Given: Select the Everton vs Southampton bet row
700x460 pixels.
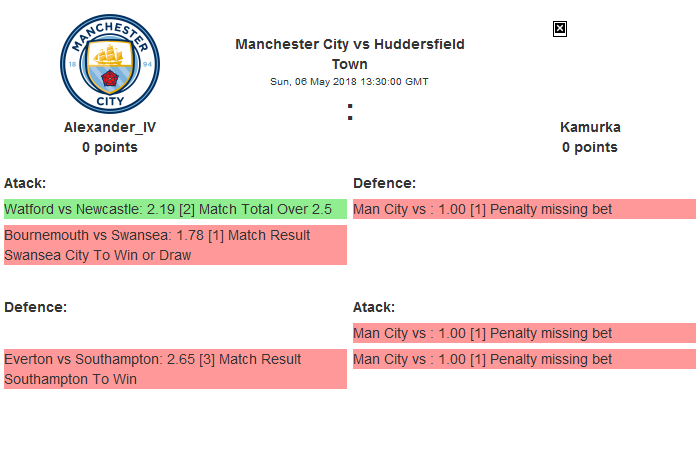Looking at the screenshot, I should [175, 369].
